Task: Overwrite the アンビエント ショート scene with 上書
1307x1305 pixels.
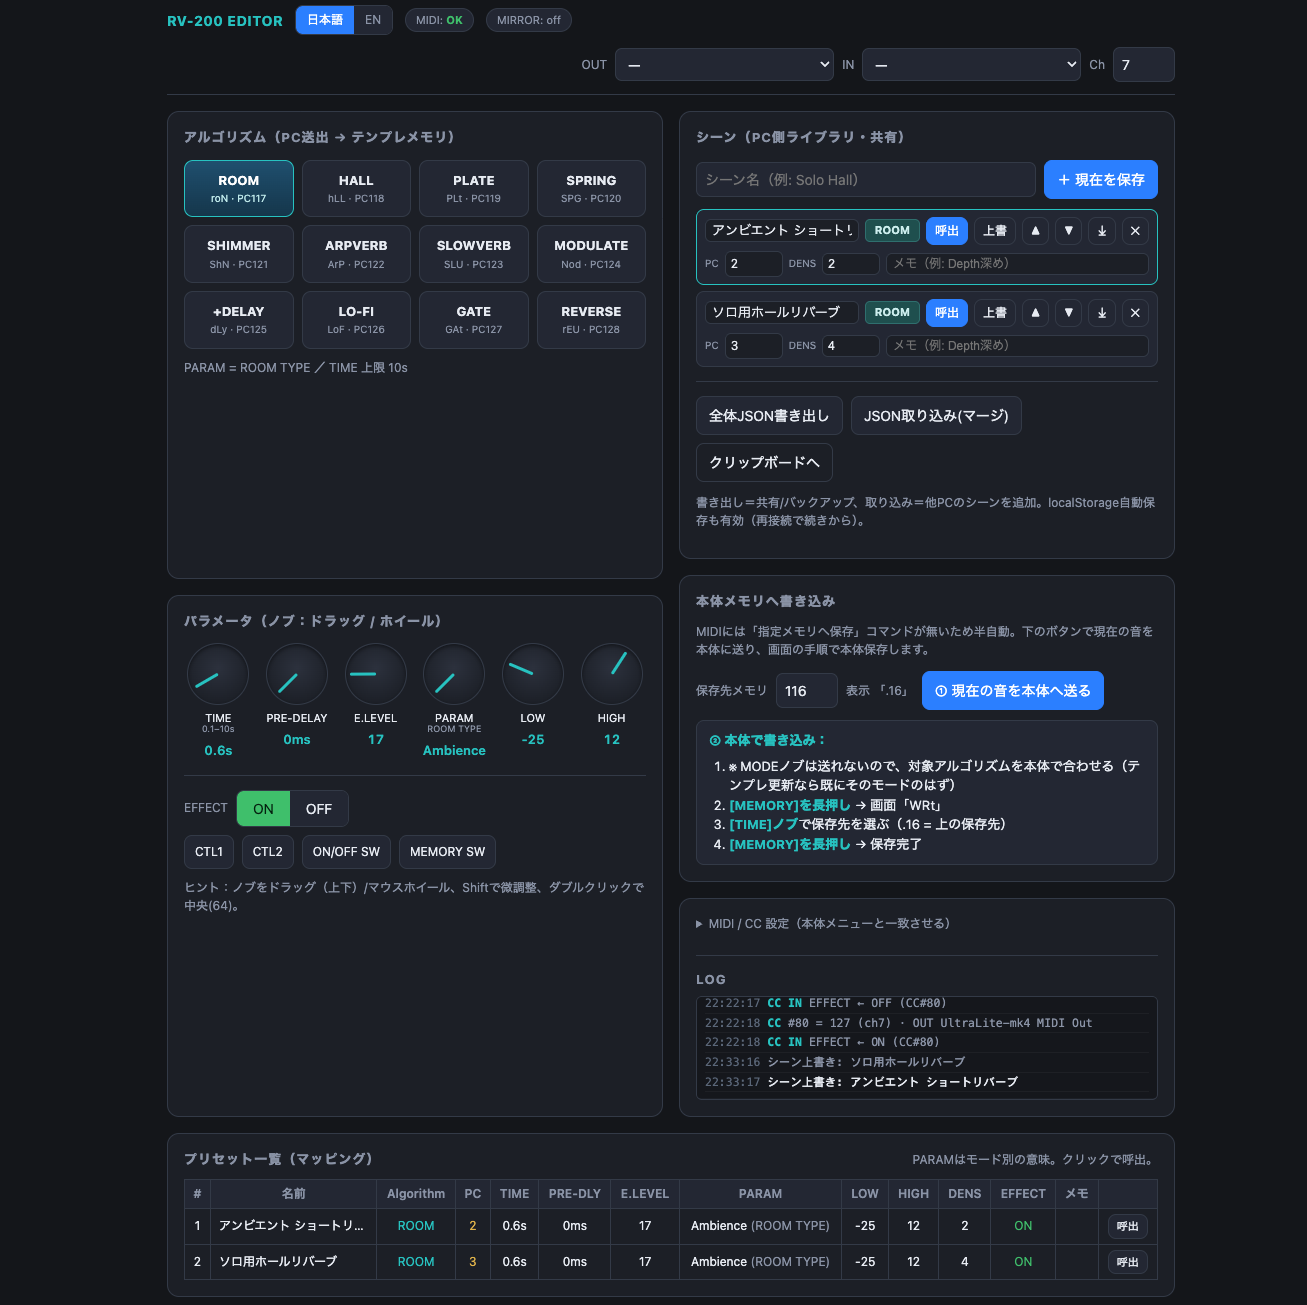Action: tap(995, 231)
